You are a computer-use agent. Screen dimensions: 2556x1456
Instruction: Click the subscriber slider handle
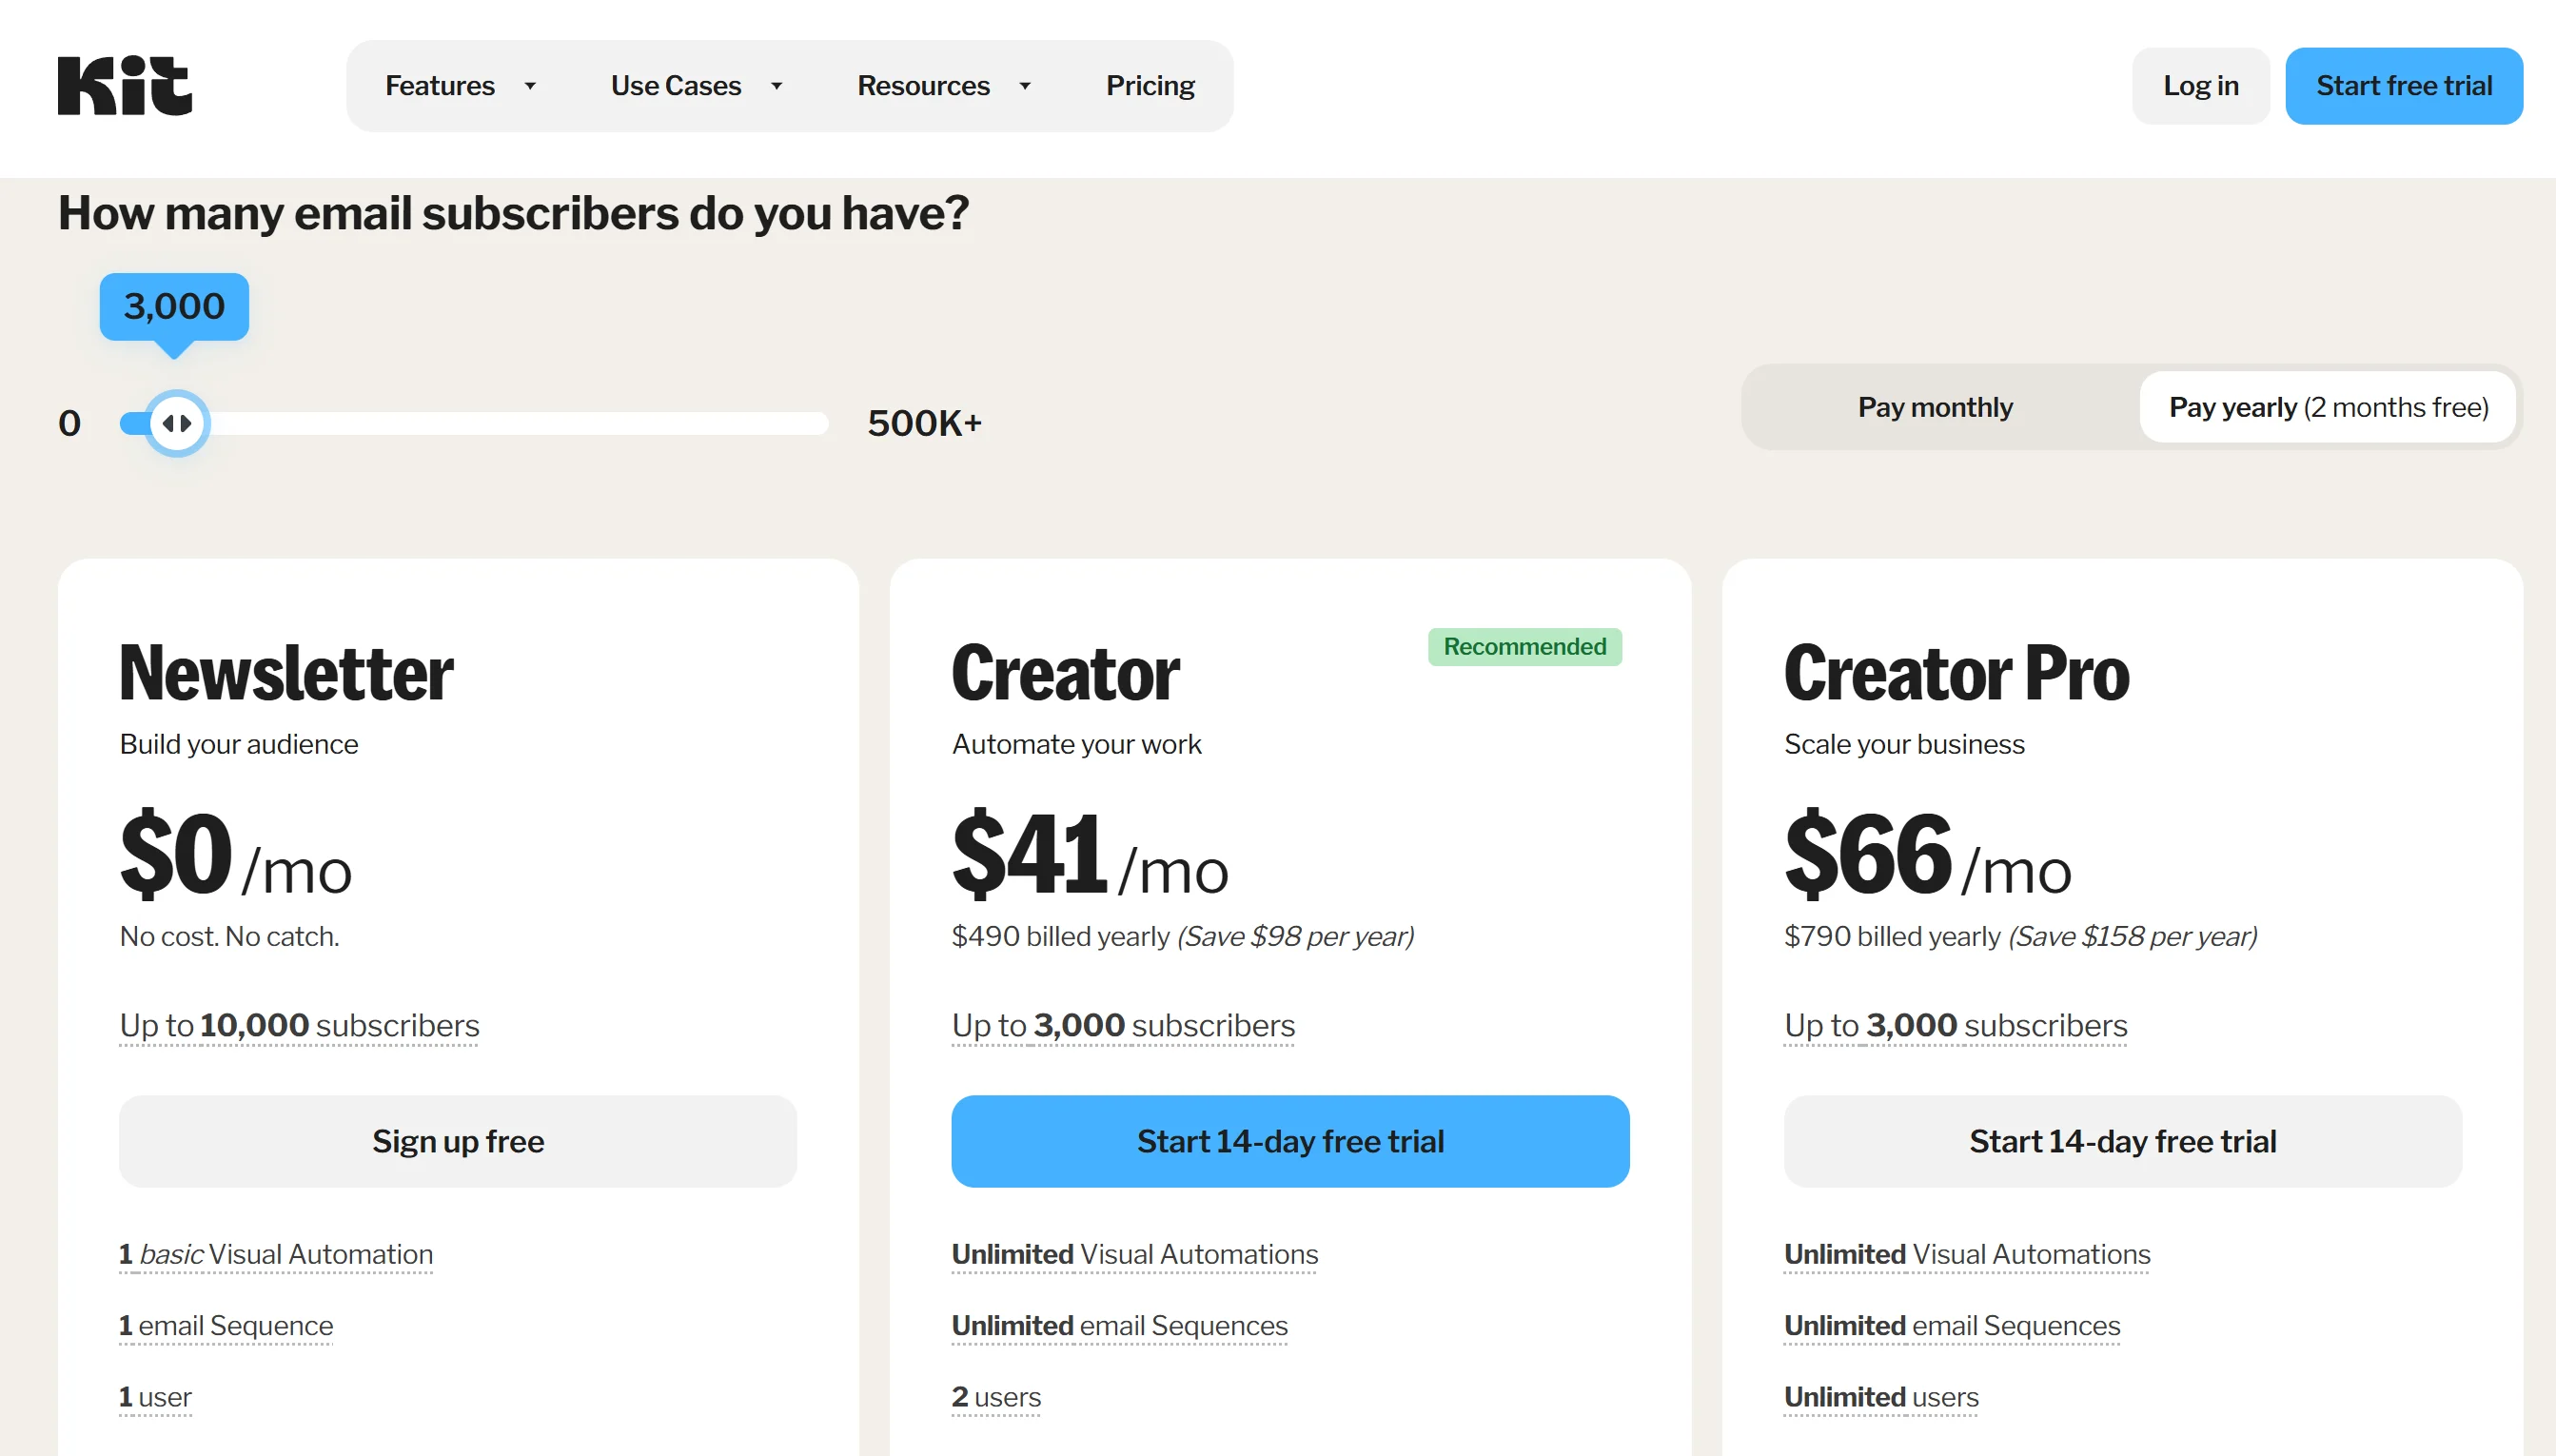point(177,423)
